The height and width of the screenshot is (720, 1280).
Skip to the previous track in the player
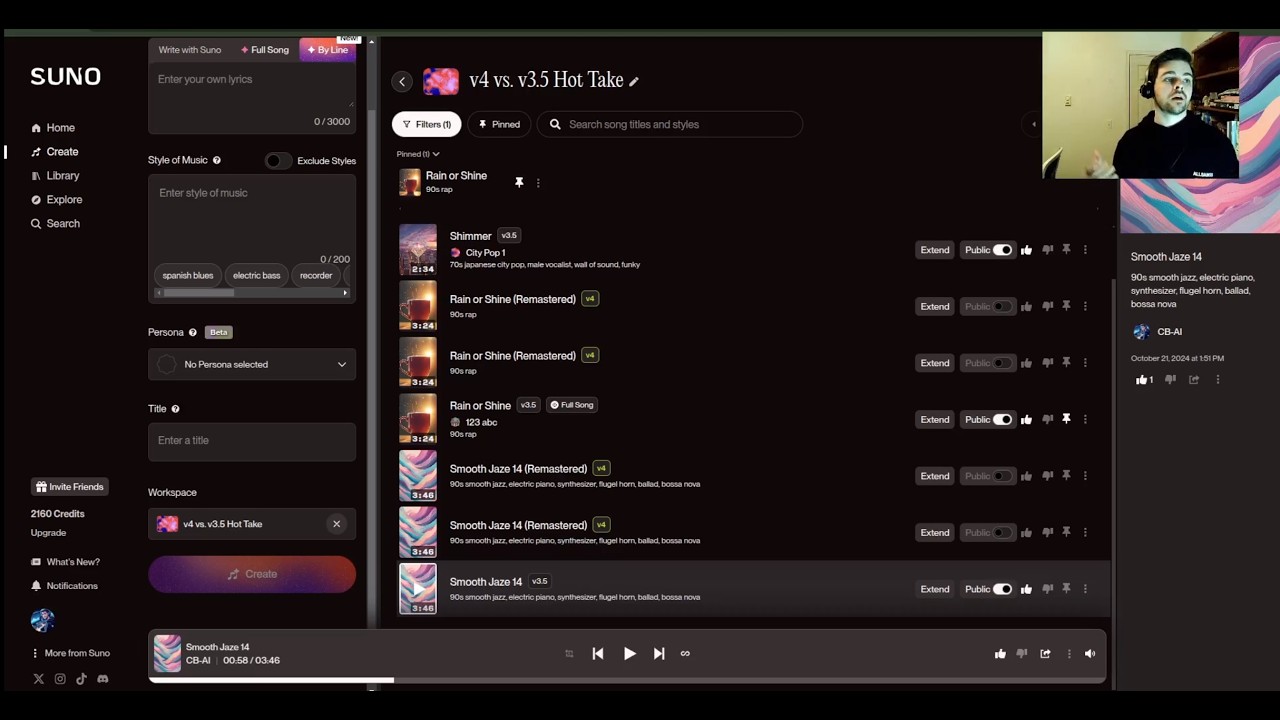(598, 654)
